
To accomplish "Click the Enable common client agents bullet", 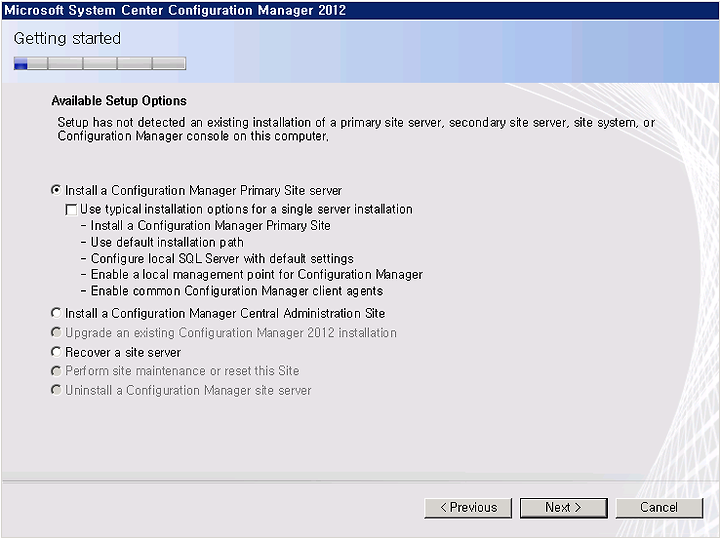I will (x=232, y=291).
